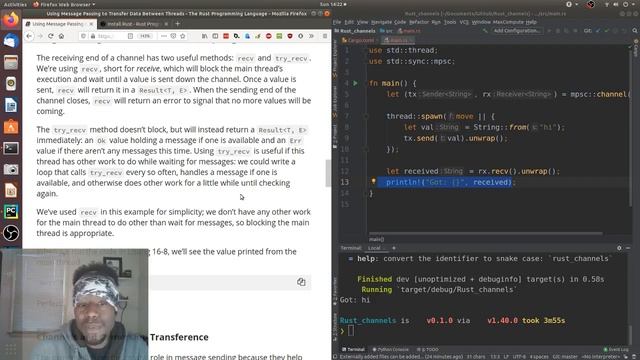Click the editor horizontal scrollbar
Viewport: 640px width, 360px height.
pyautogui.click(x=485, y=233)
